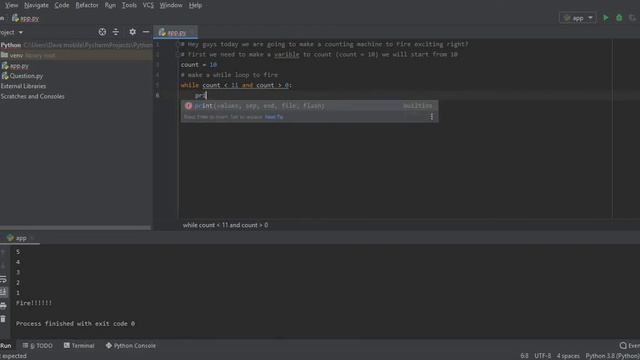Click 'Fire!!!!!!' in console output
This screenshot has height=360, width=640.
pyautogui.click(x=34, y=303)
